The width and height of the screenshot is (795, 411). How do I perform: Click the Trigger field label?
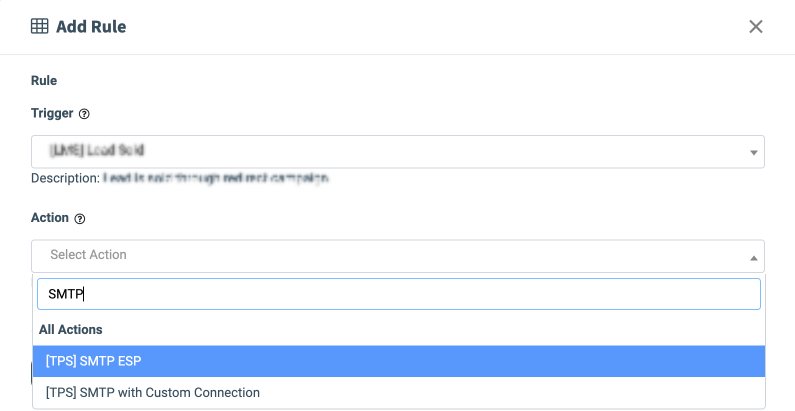coord(52,114)
